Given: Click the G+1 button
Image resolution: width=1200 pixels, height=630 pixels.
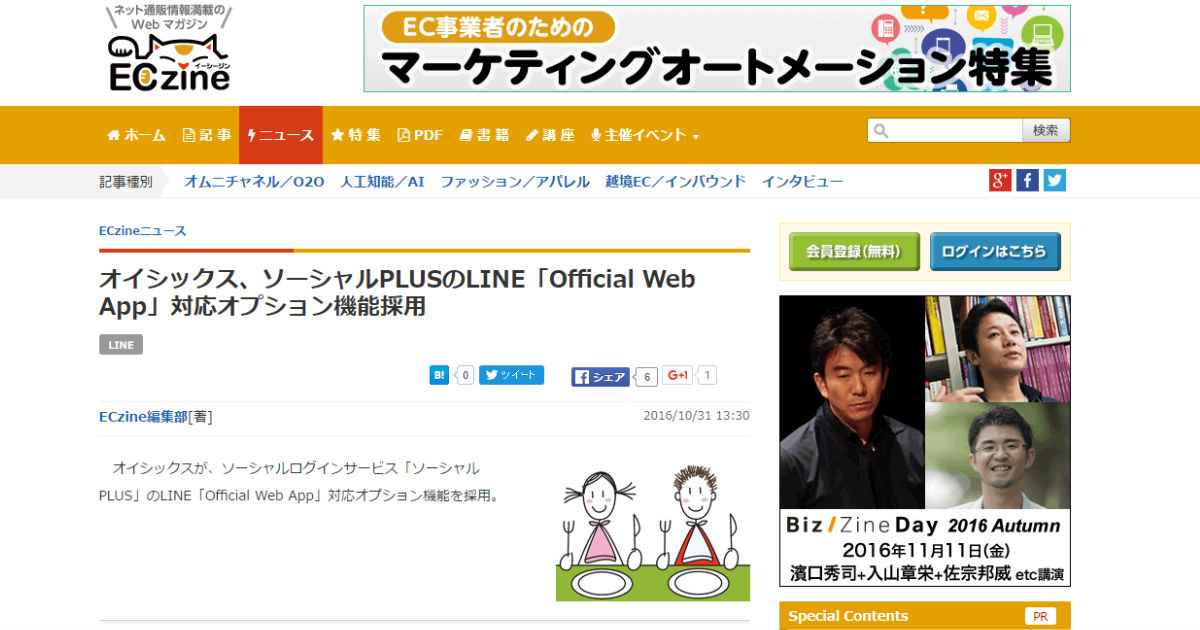Looking at the screenshot, I should click(x=677, y=375).
